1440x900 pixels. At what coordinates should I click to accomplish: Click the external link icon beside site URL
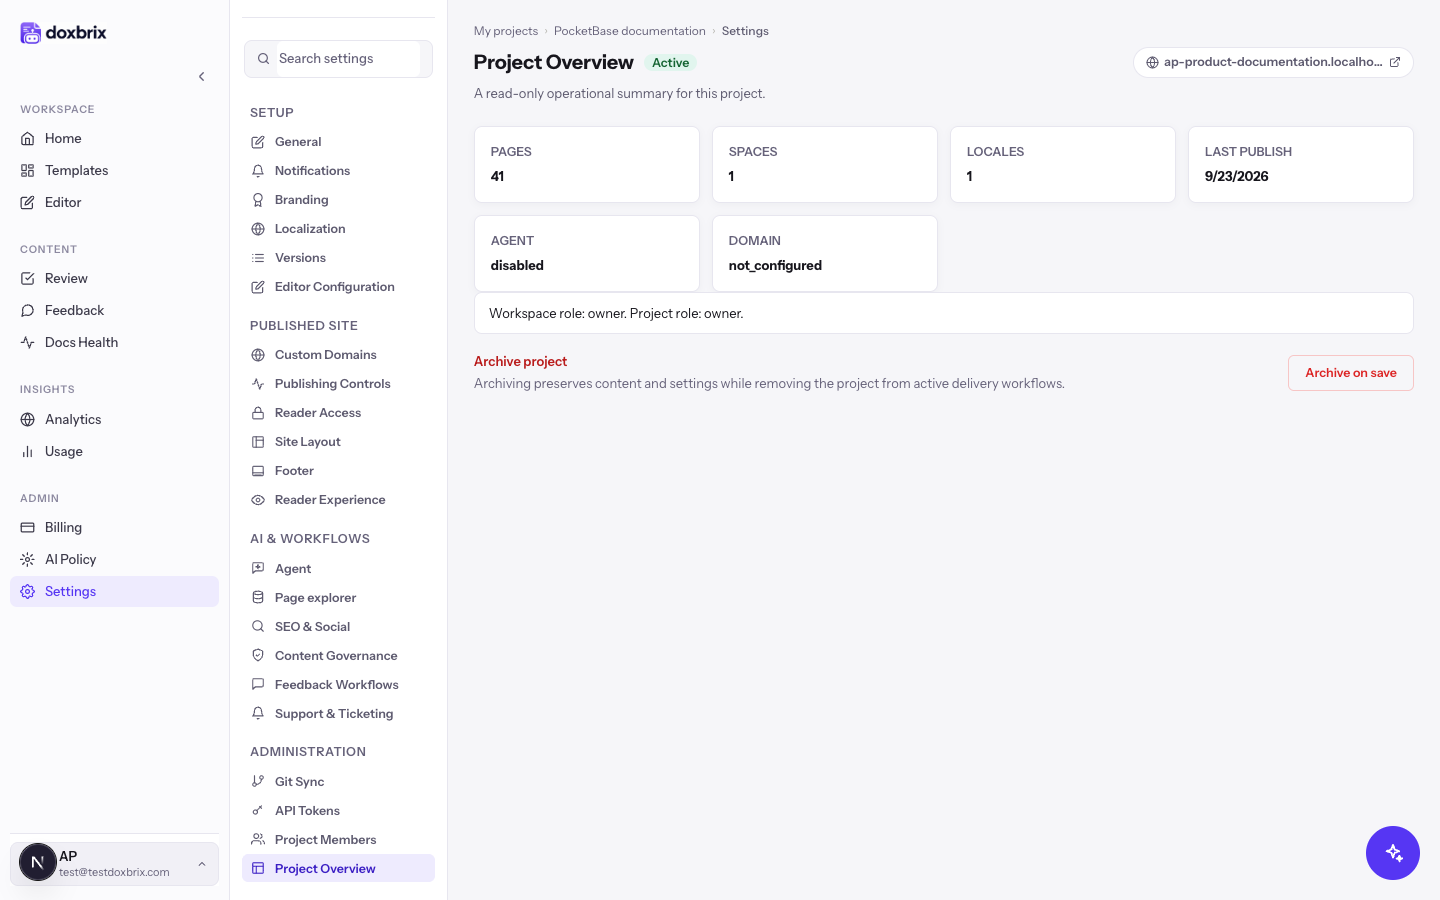coord(1395,62)
